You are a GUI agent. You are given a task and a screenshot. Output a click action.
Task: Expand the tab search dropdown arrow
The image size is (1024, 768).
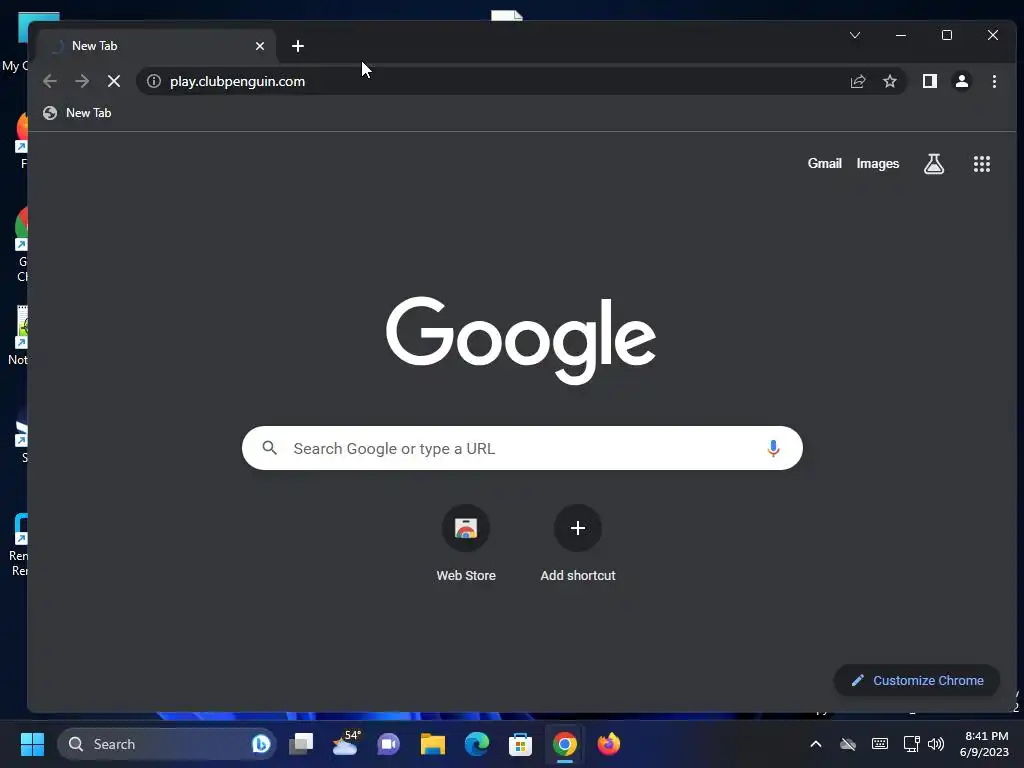pos(855,35)
